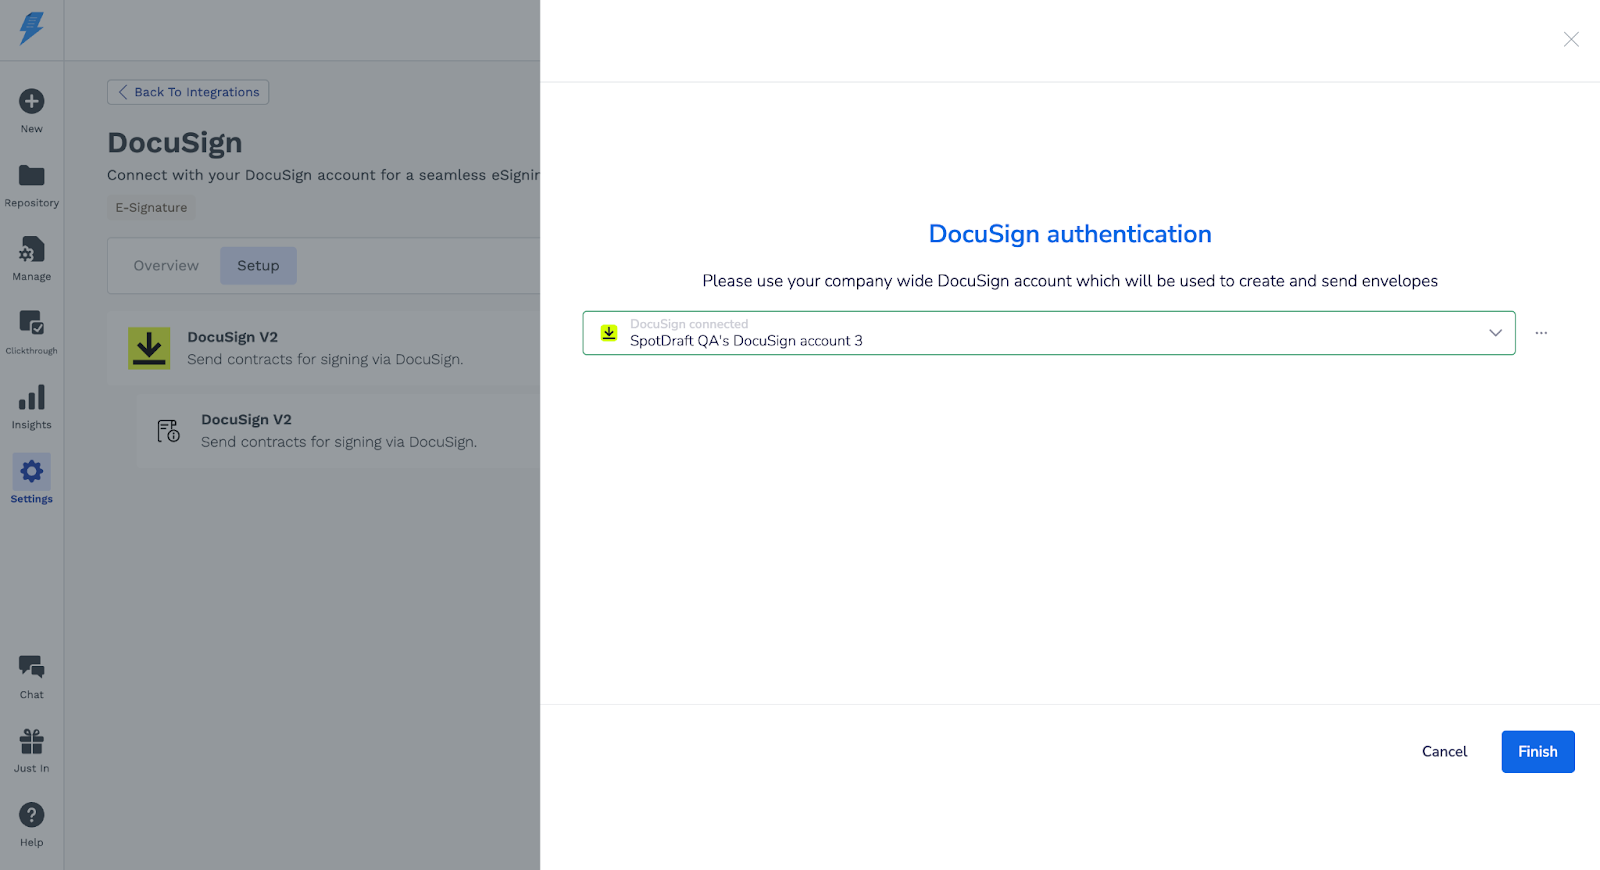Close the DocuSign authentication panel
Viewport: 1600px width, 870px height.
coord(1571,40)
